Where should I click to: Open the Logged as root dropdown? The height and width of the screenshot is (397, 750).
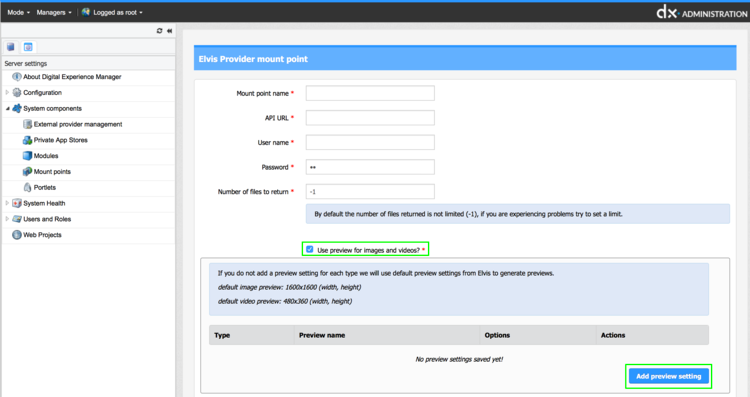118,12
